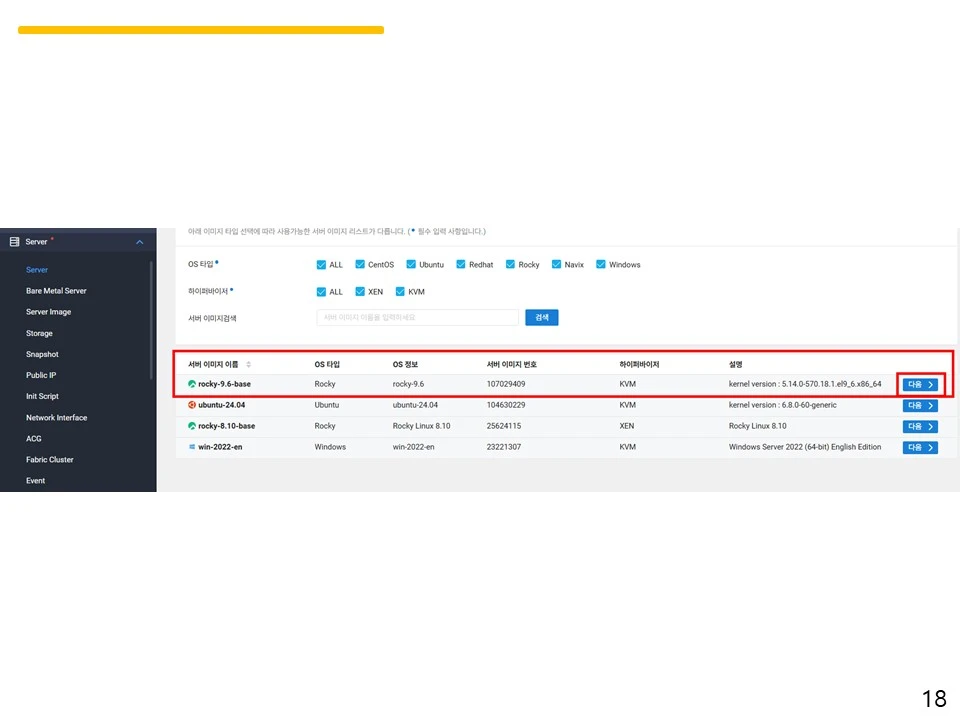Click 다음 button for ubuntu-24.04 row
This screenshot has height=720, width=960.
tap(920, 405)
